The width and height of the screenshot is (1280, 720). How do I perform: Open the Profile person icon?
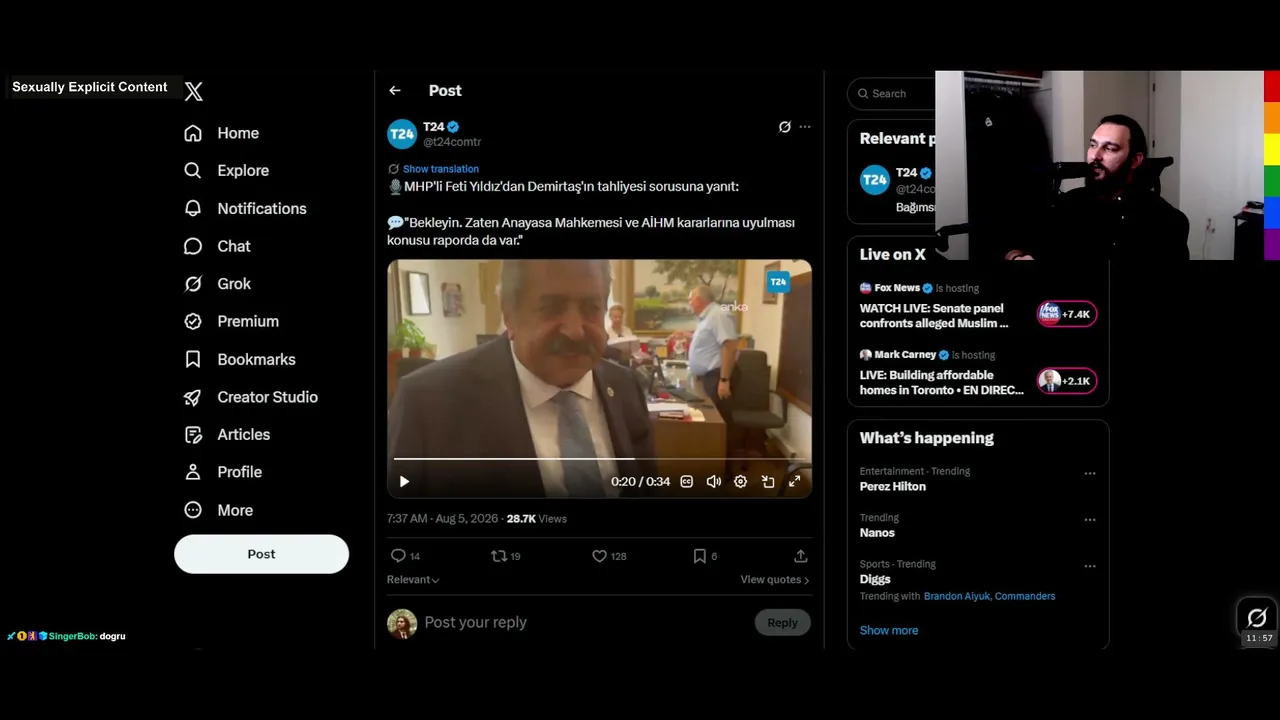[193, 472]
